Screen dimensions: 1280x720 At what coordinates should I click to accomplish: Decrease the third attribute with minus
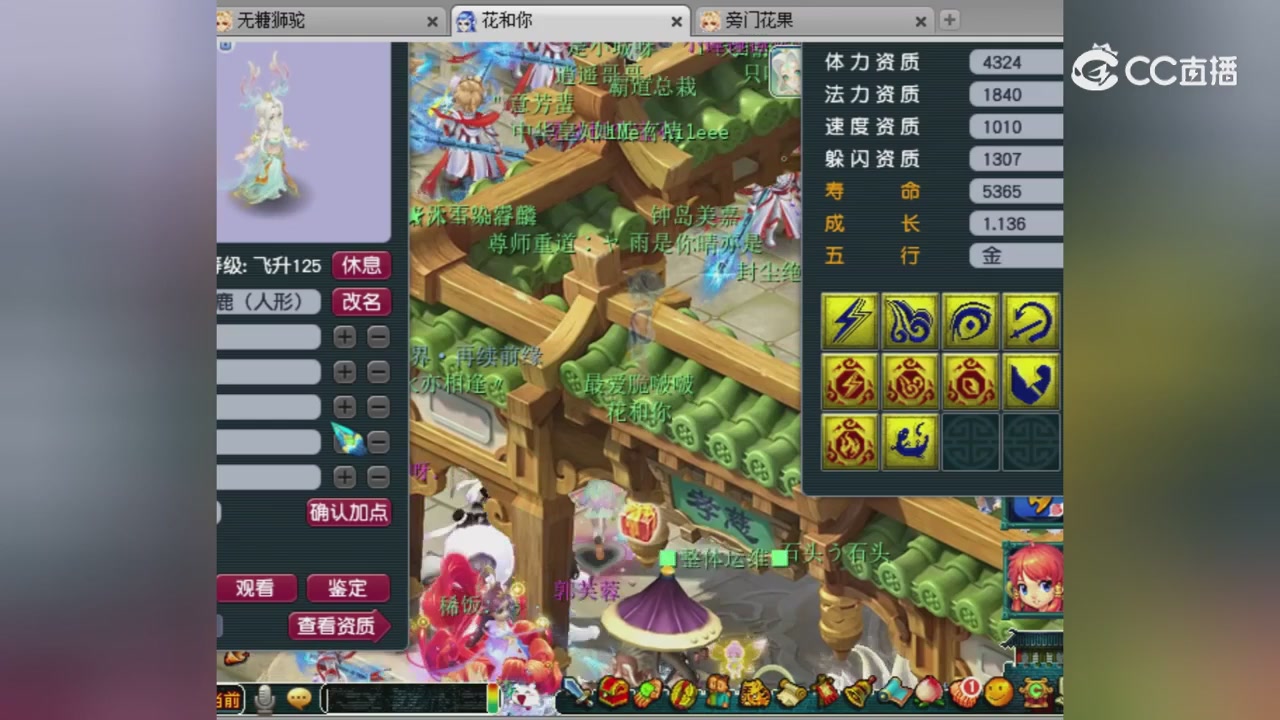378,407
